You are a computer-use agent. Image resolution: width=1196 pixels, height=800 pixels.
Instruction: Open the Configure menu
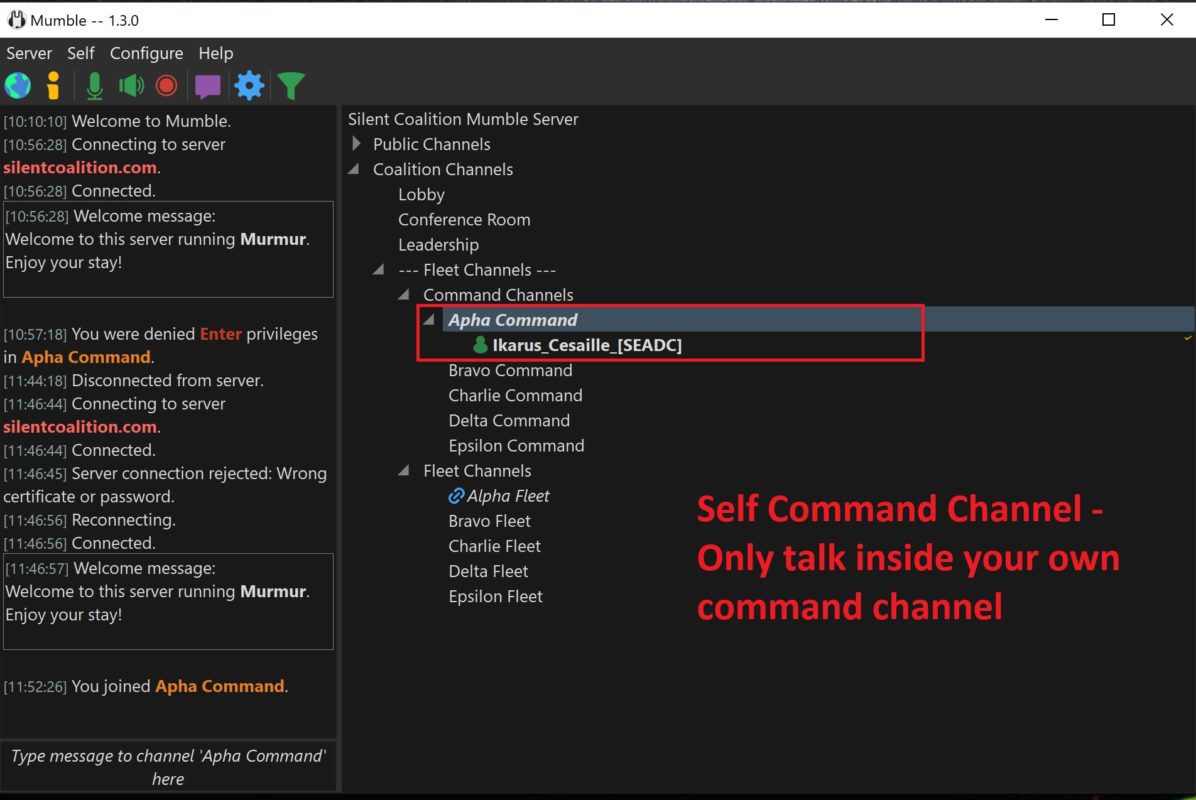[146, 53]
